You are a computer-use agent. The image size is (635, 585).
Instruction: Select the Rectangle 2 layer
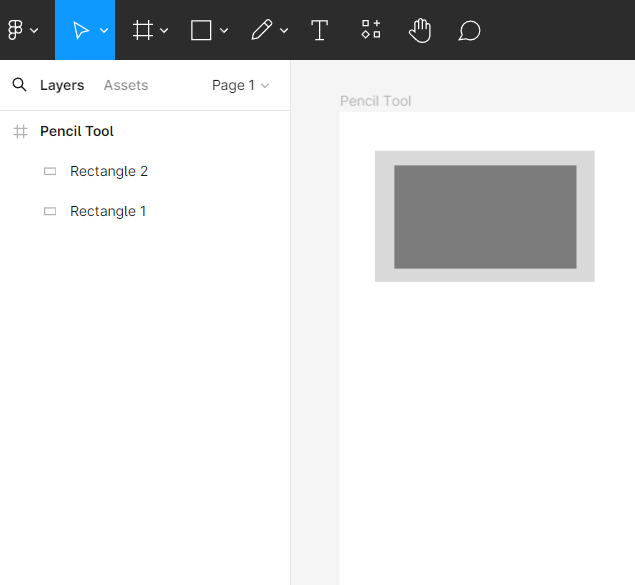point(109,171)
